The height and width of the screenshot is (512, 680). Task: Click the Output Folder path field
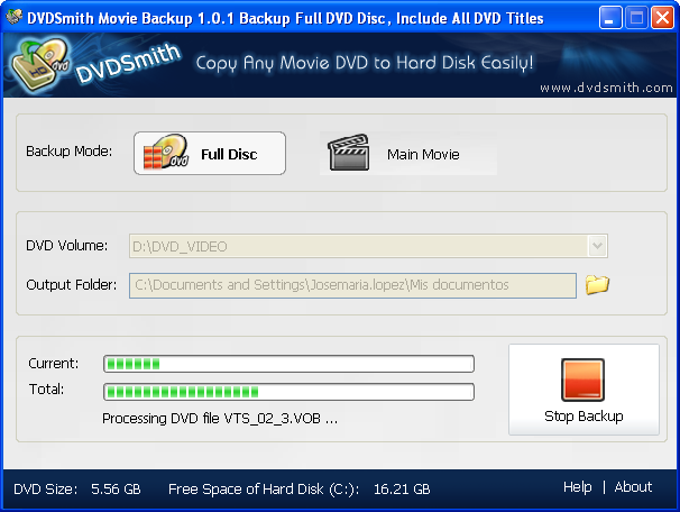(x=353, y=286)
